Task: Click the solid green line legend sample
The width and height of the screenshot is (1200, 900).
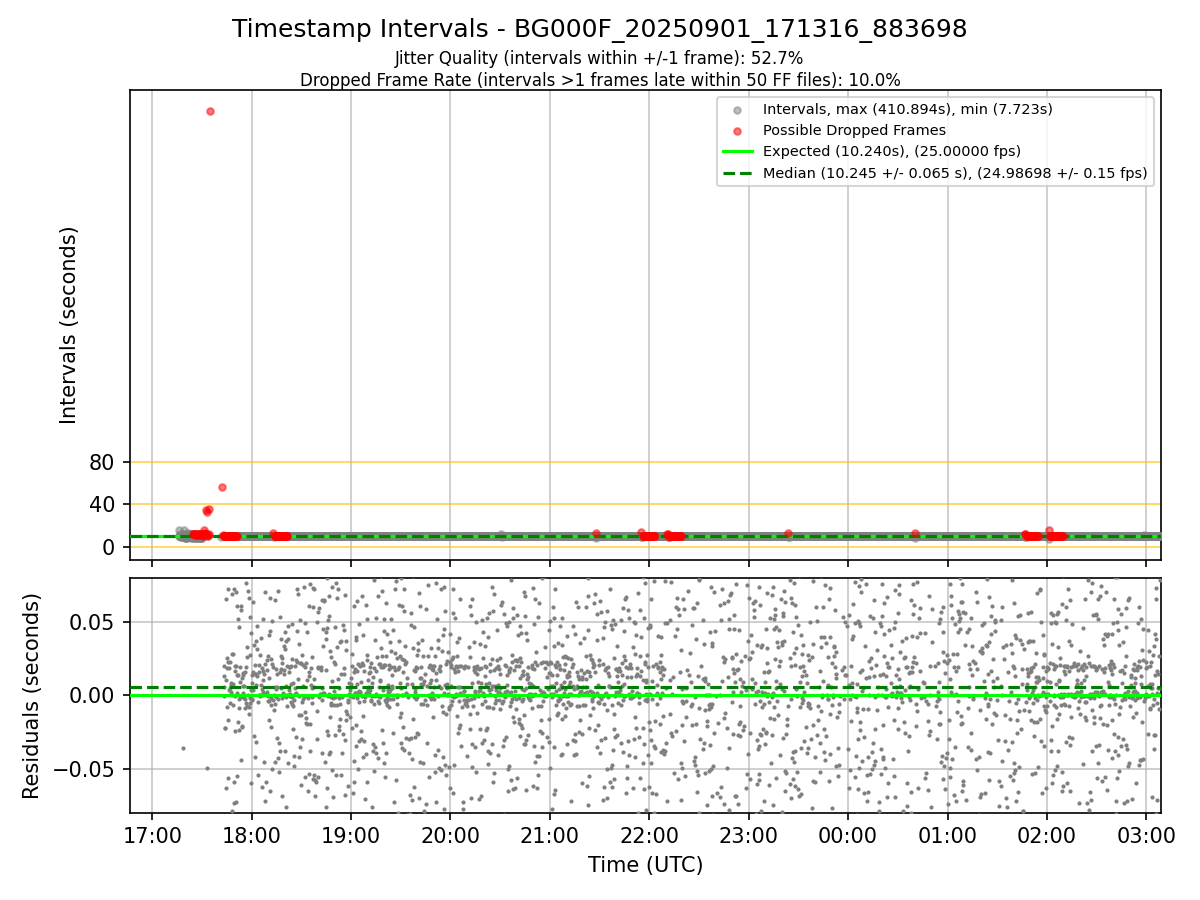Action: coord(737,152)
